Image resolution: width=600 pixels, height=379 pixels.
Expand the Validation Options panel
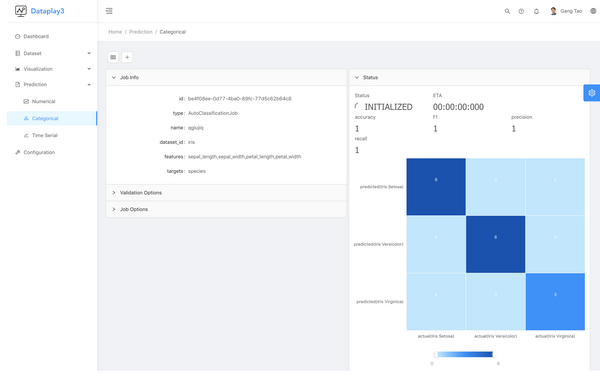click(x=226, y=193)
